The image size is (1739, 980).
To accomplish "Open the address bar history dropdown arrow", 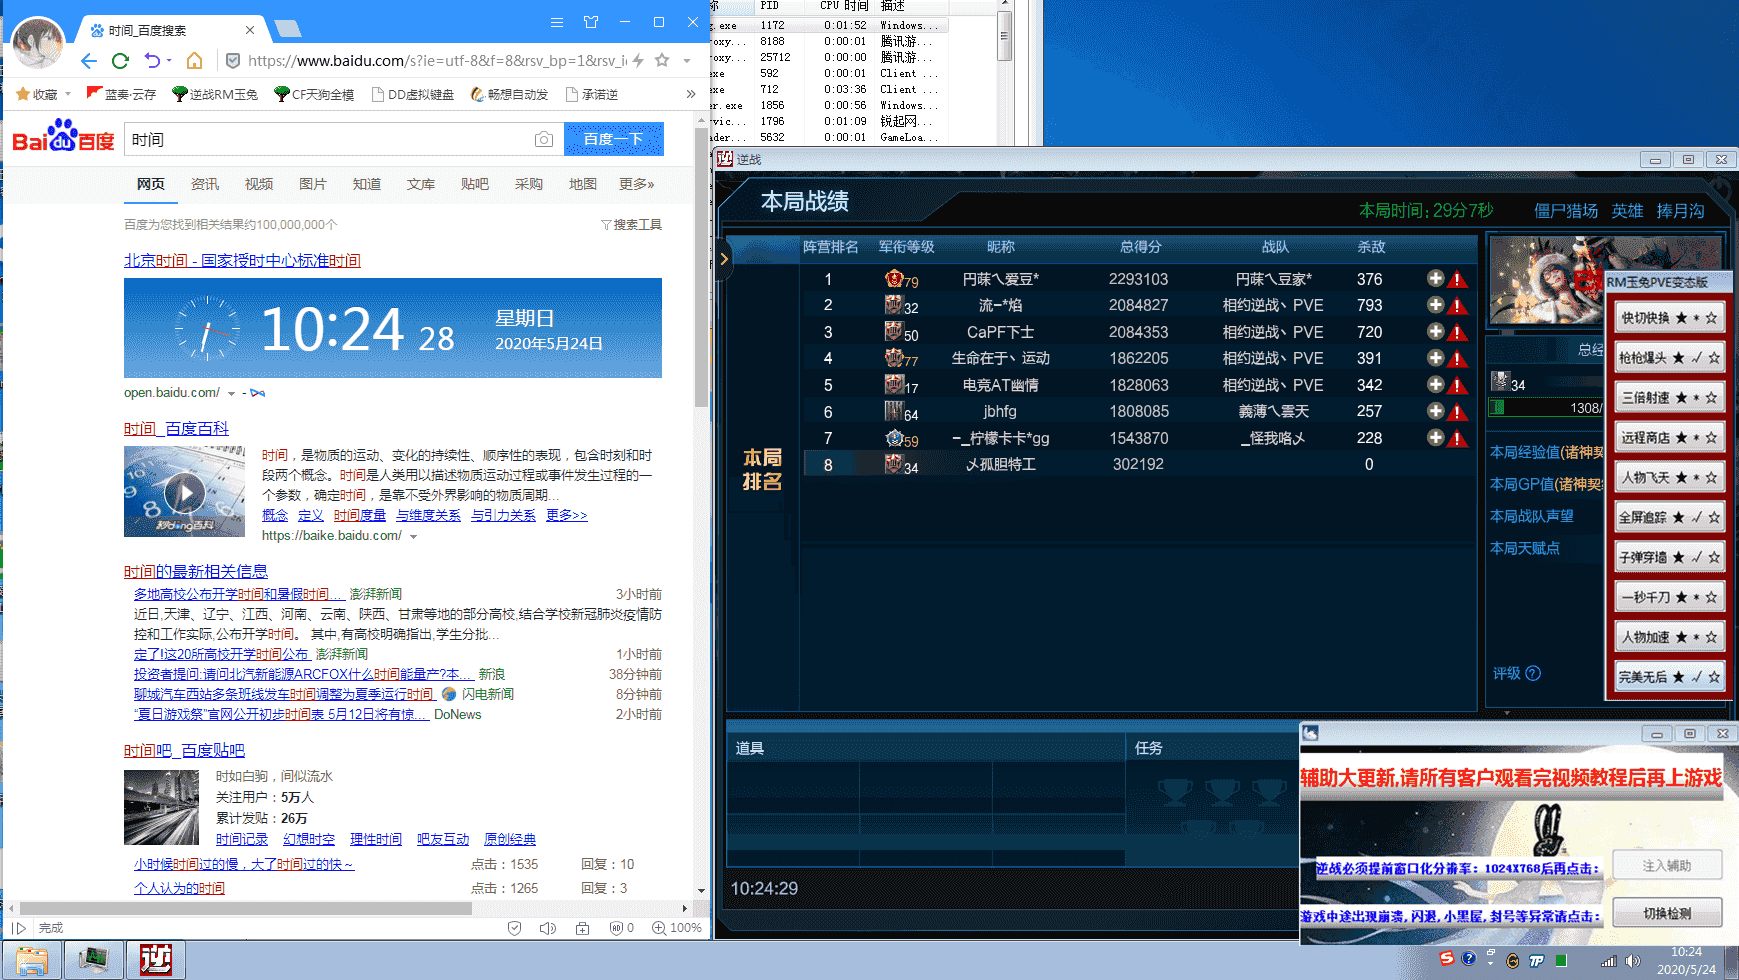I will click(x=687, y=61).
